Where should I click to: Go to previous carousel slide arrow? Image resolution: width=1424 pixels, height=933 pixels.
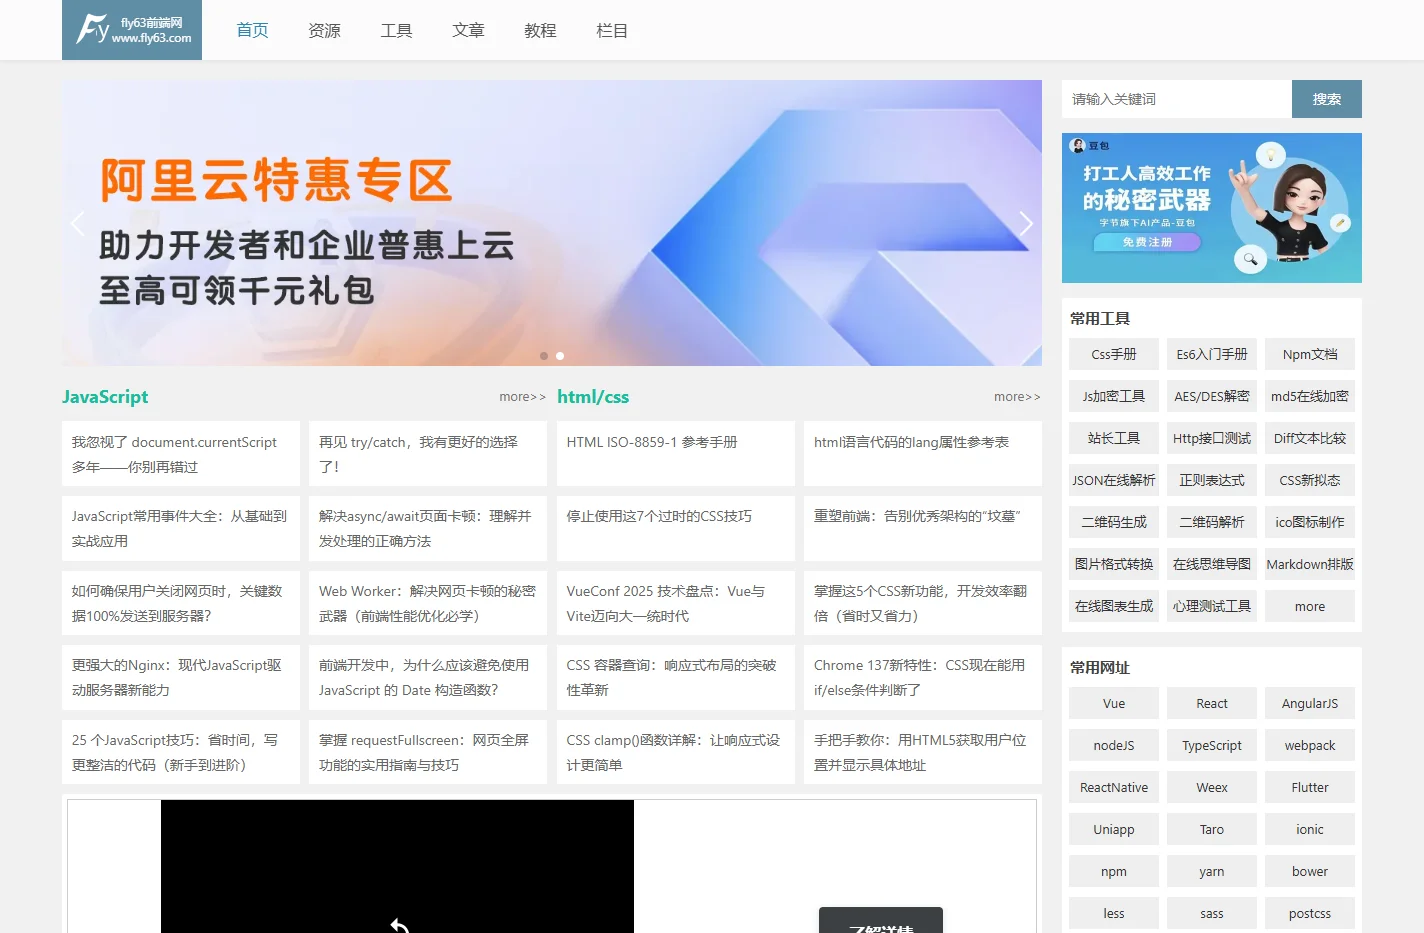[78, 223]
